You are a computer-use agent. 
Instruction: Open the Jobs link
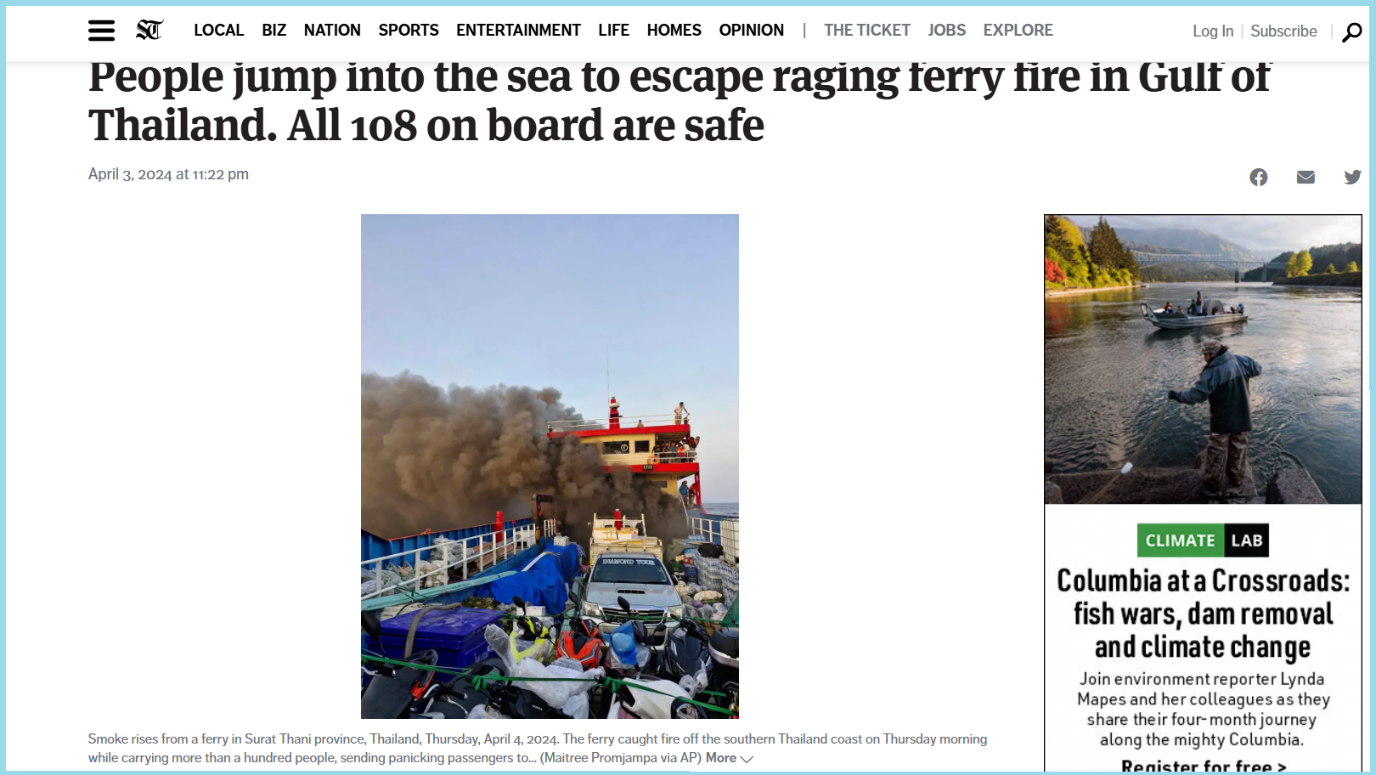pyautogui.click(x=947, y=31)
